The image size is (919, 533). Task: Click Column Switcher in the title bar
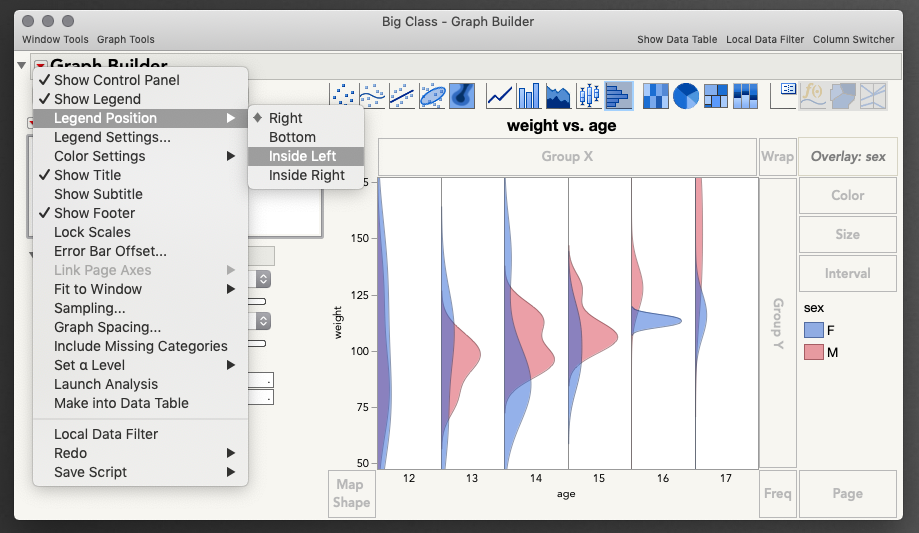pos(853,39)
